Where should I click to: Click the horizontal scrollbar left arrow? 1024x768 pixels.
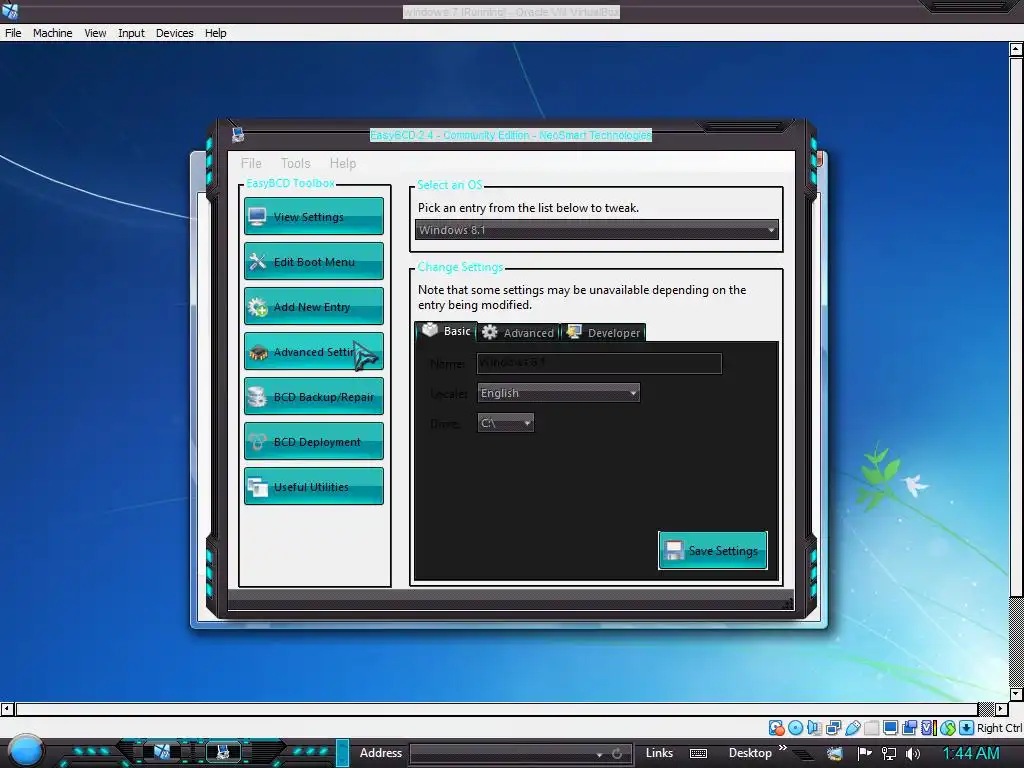pyautogui.click(x=7, y=709)
